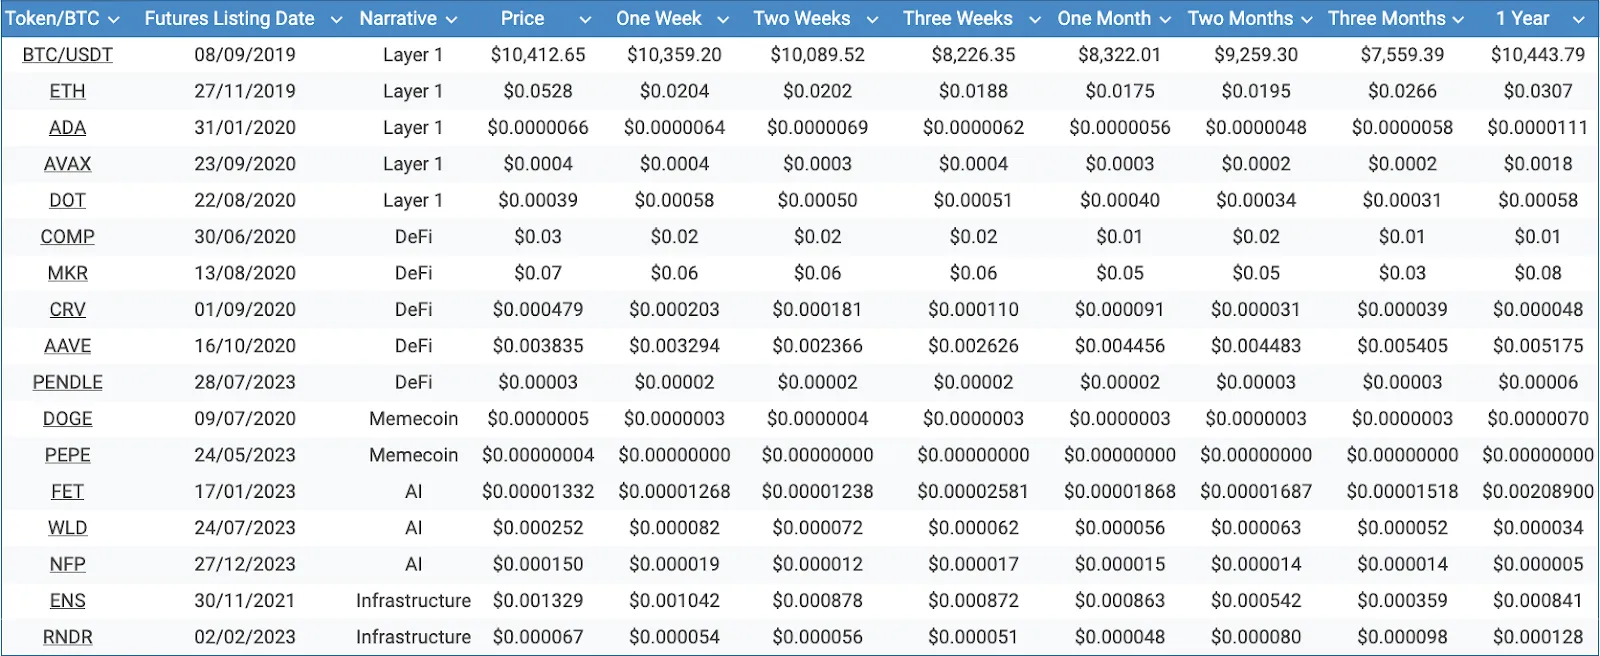Open the One Week column dropdown chevron
This screenshot has width=1600, height=656.
723,20
